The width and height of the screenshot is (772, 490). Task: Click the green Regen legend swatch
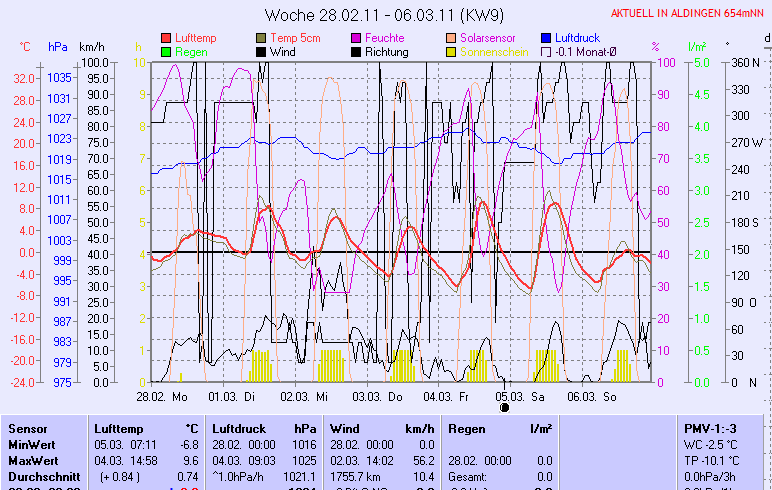tap(166, 52)
